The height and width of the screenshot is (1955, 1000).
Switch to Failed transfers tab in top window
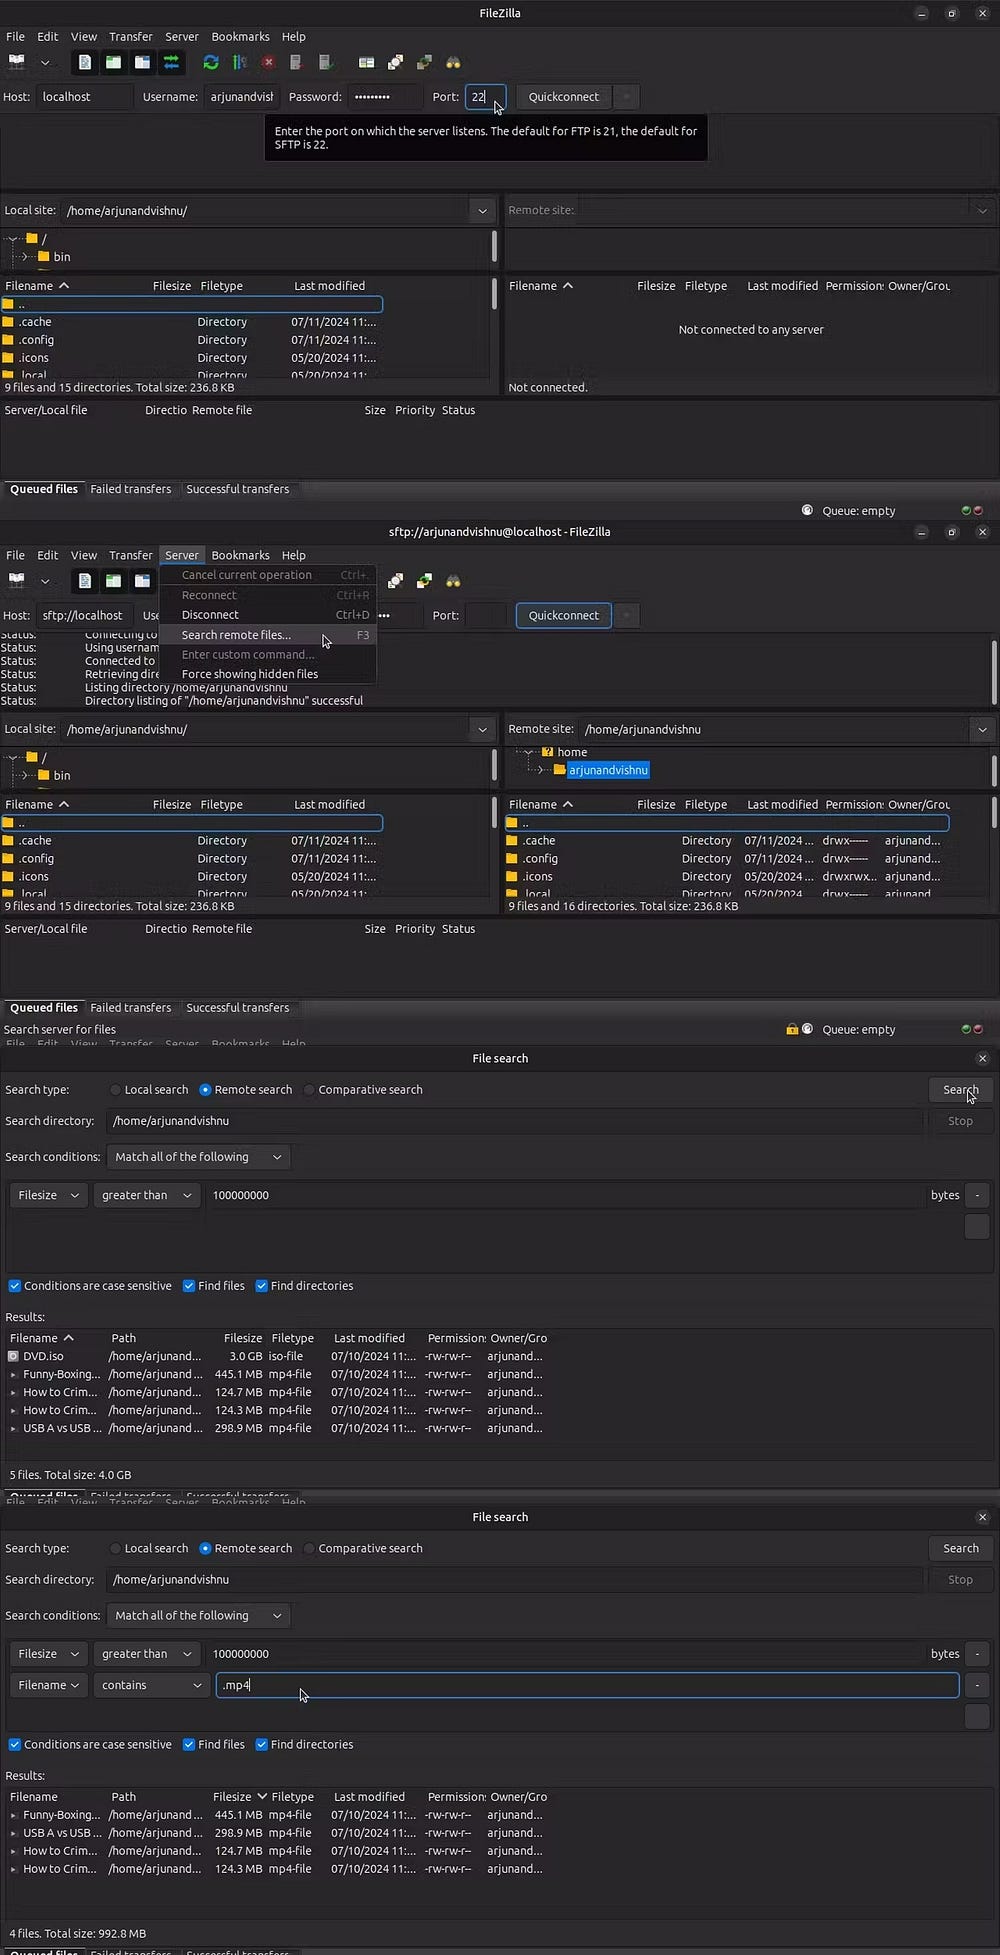coord(130,489)
